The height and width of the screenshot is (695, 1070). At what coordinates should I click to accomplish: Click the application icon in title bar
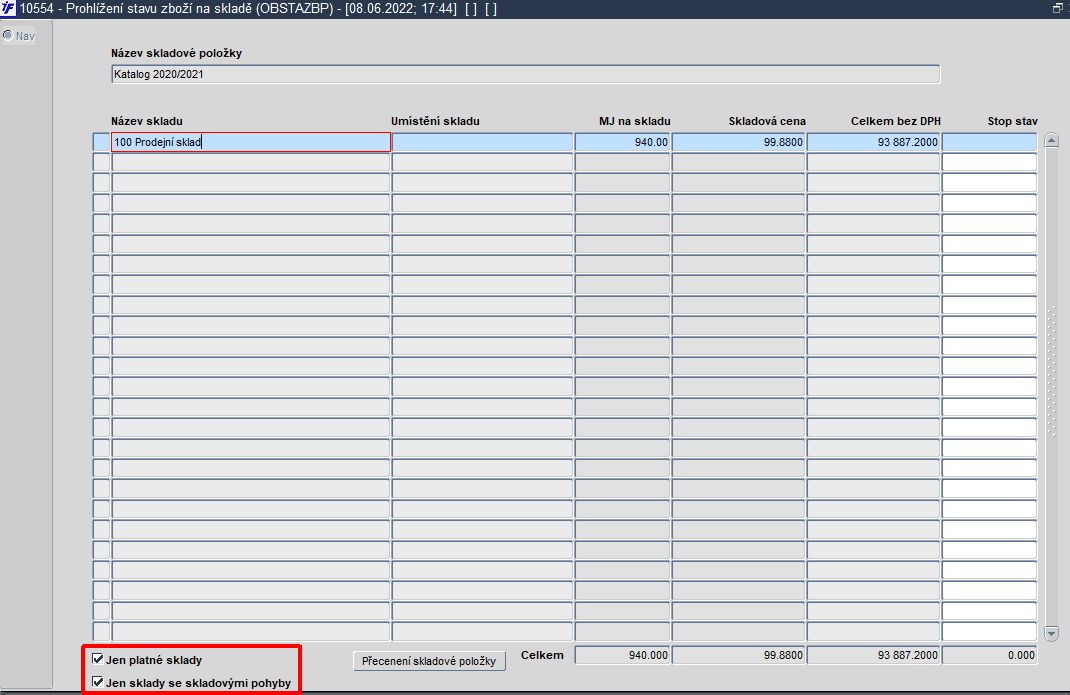click(x=8, y=8)
